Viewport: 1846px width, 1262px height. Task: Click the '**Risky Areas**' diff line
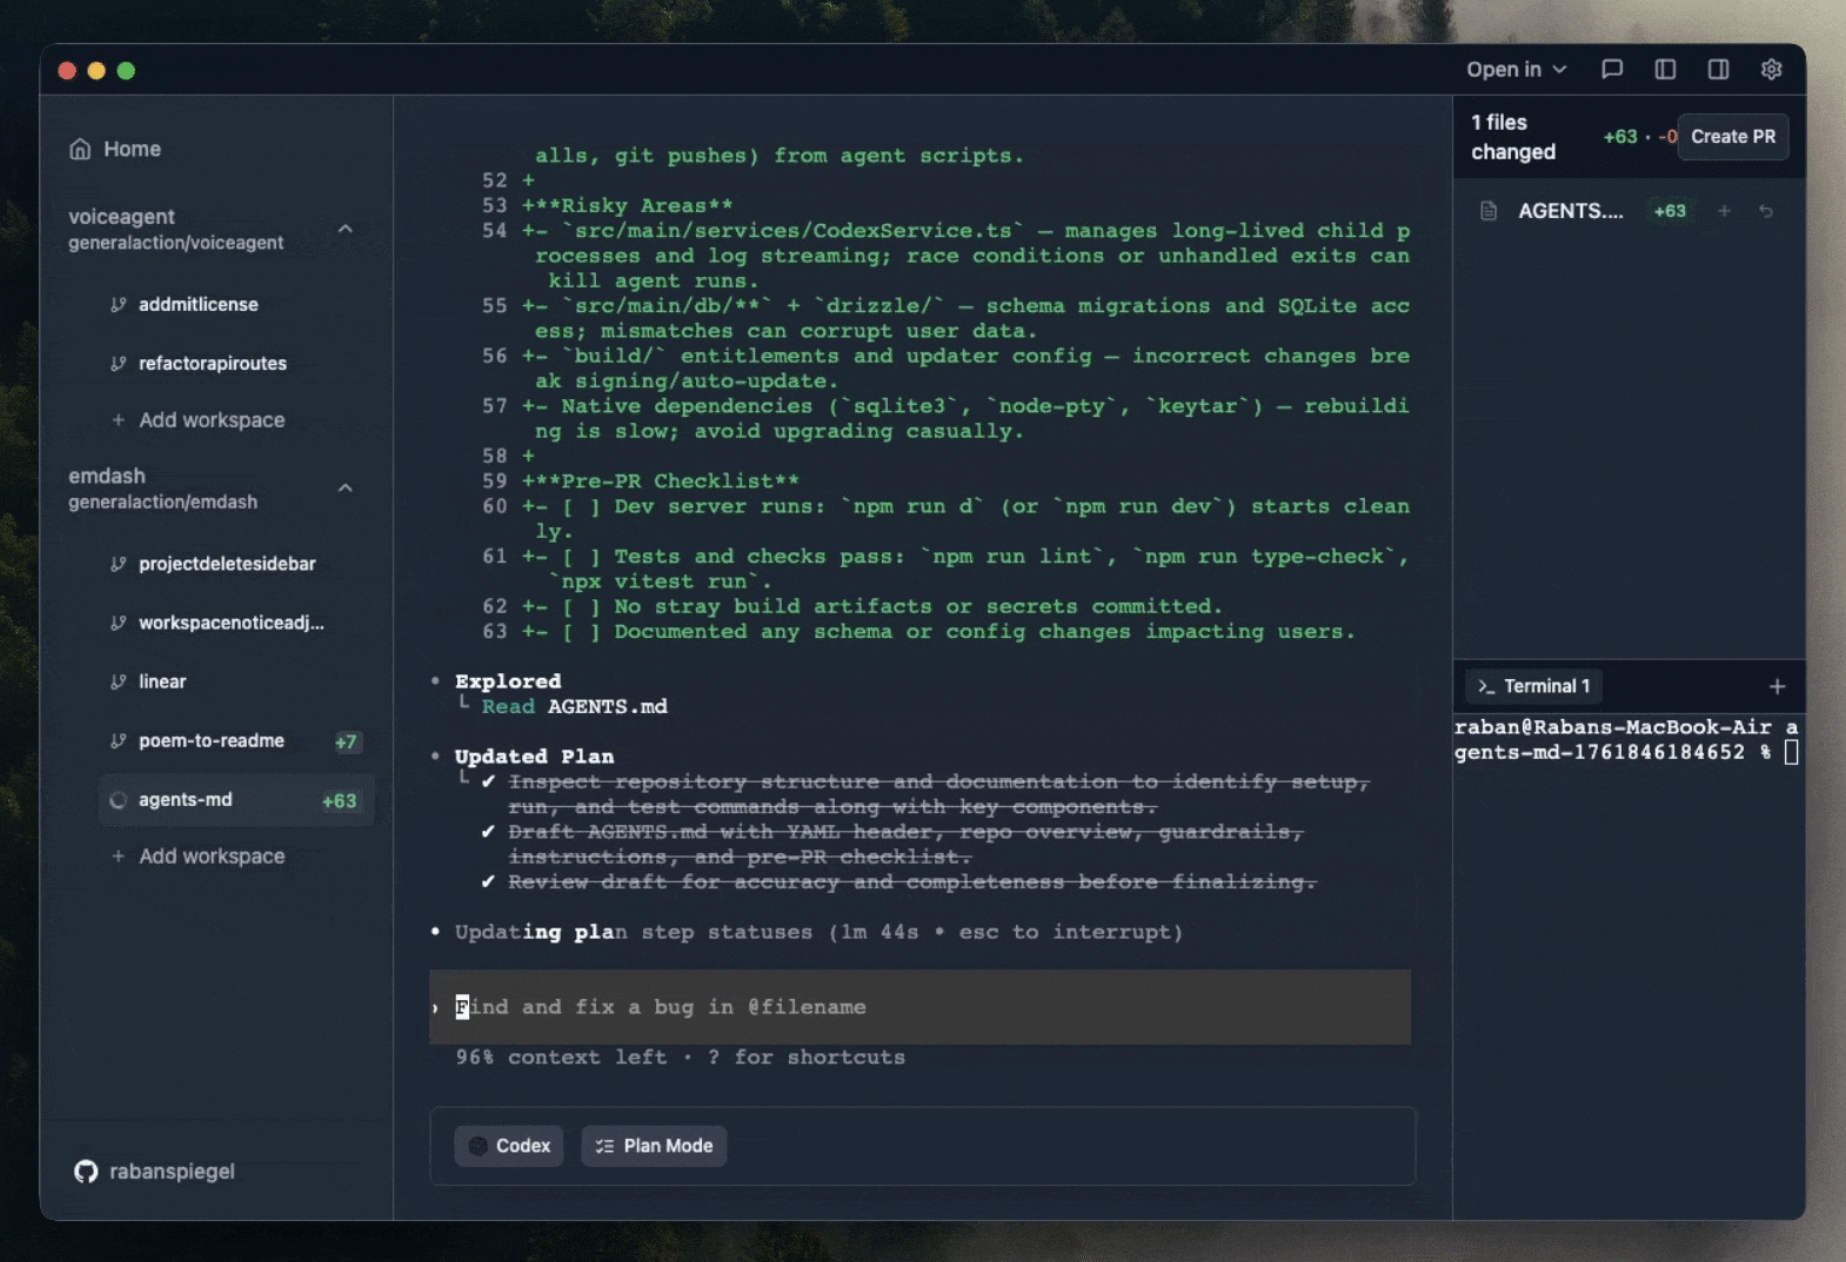628,206
